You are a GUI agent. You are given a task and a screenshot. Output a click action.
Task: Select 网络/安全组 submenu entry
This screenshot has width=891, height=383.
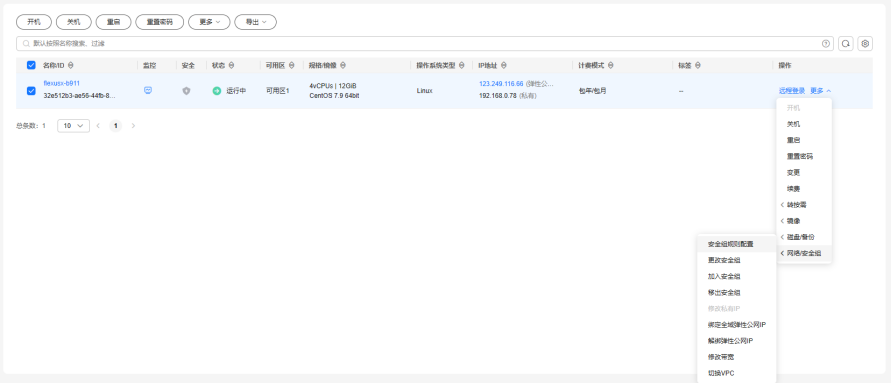tap(804, 253)
